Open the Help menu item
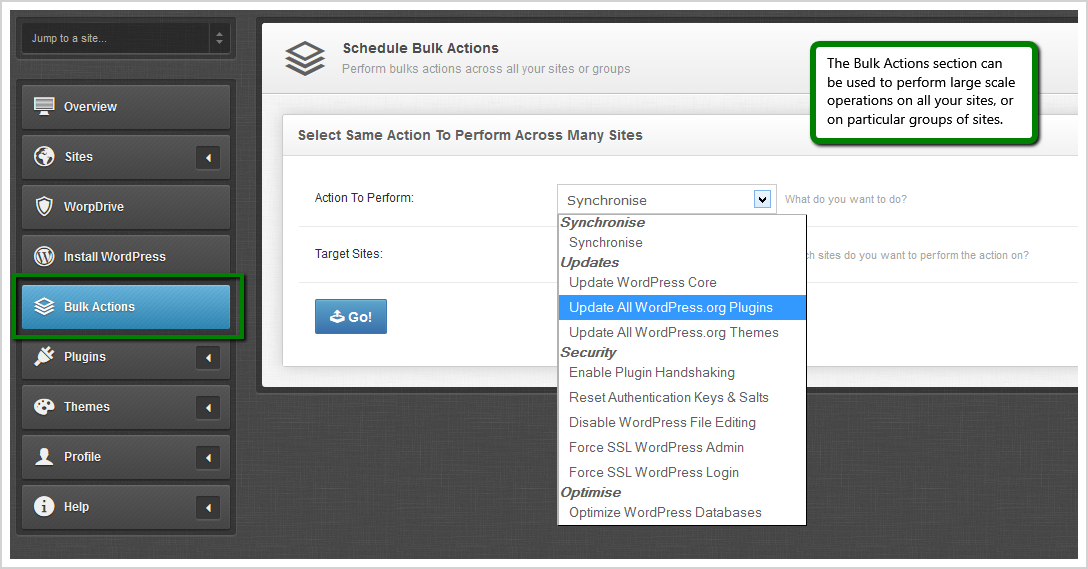1088x569 pixels. [126, 507]
